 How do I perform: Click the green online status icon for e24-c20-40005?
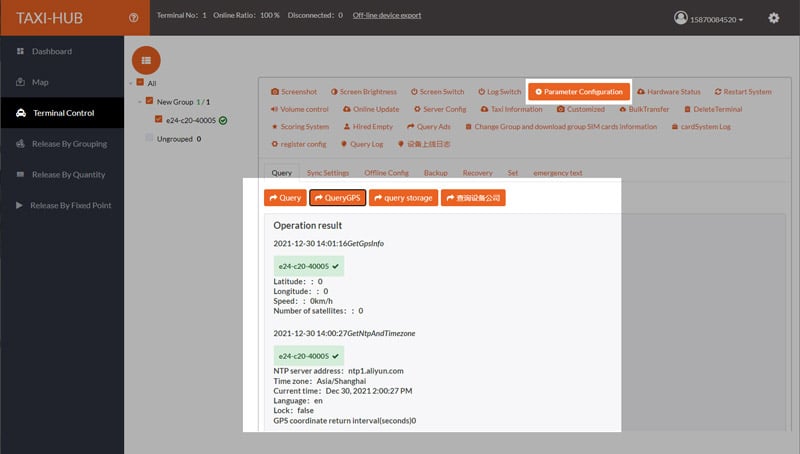[x=223, y=121]
